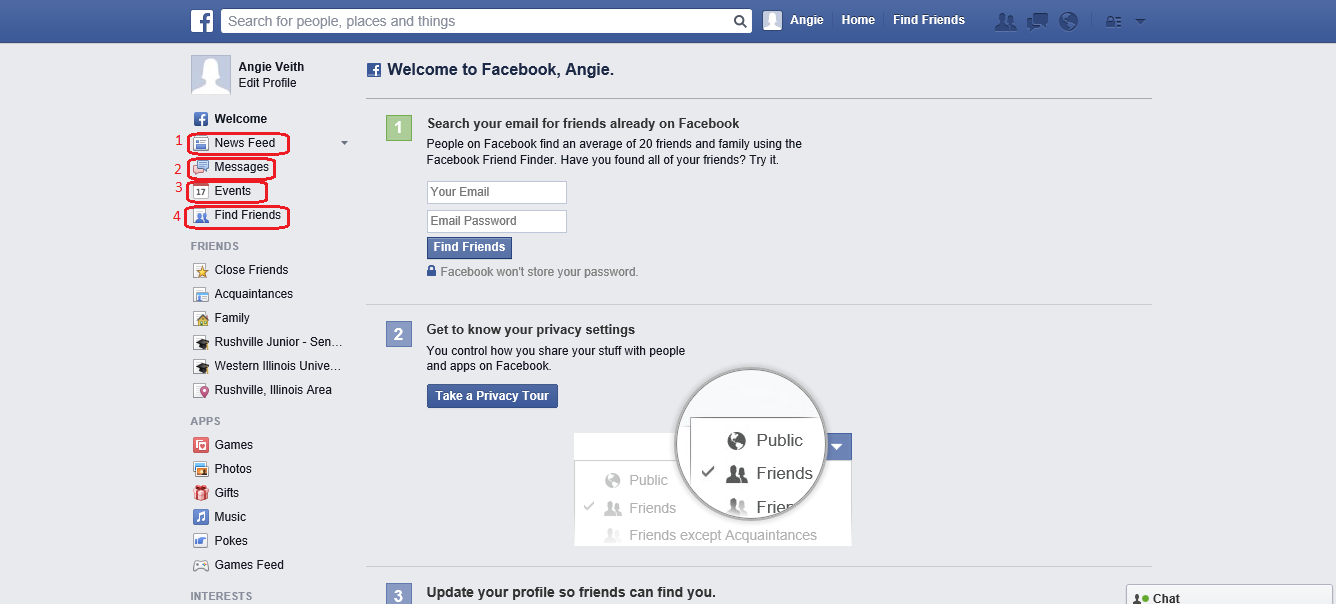Image resolution: width=1336 pixels, height=604 pixels.
Task: Open Angie profile link in top bar
Action: click(807, 20)
